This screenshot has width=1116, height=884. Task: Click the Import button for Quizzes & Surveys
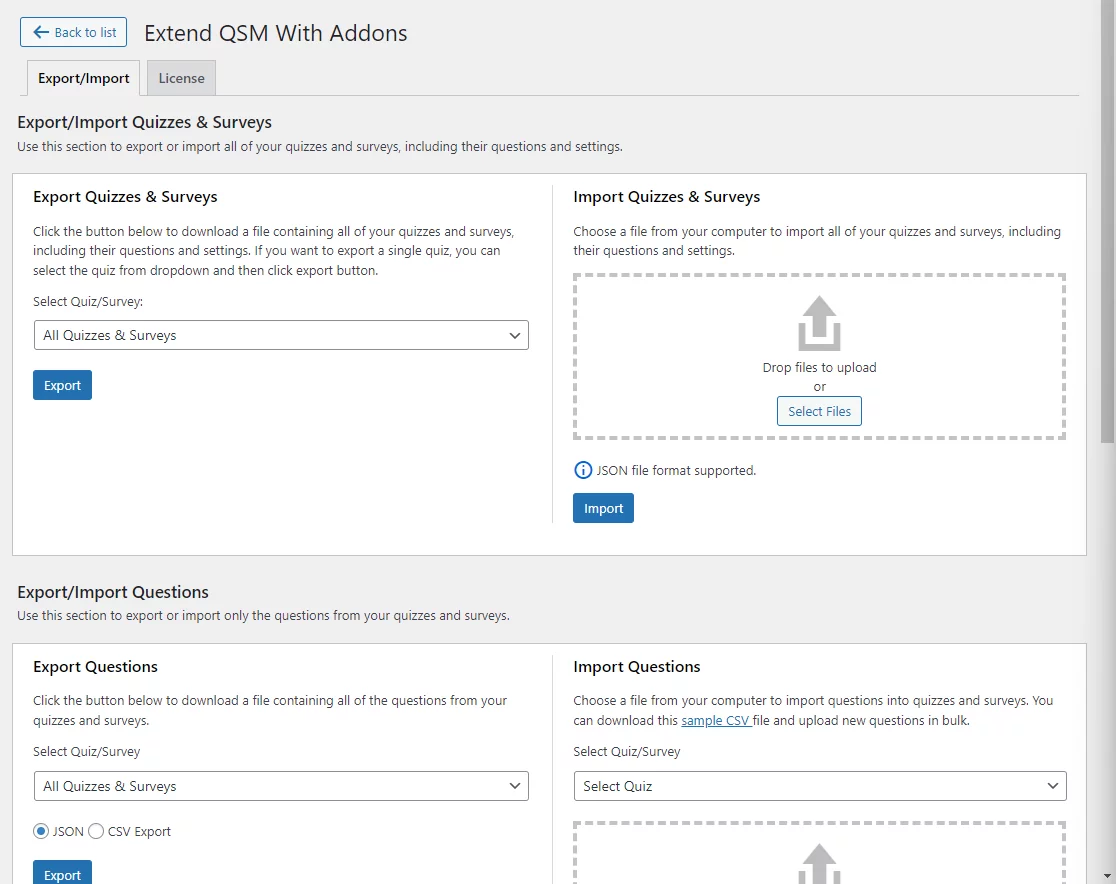pos(603,508)
